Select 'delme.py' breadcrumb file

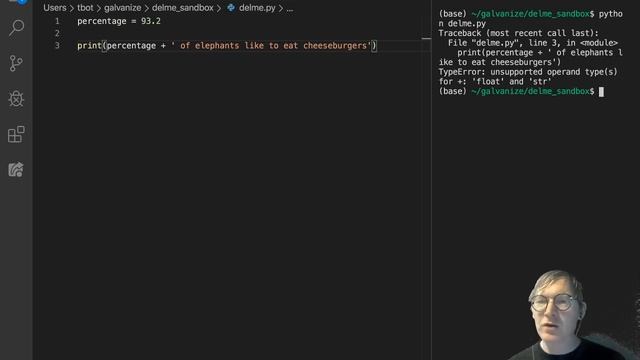[257, 8]
